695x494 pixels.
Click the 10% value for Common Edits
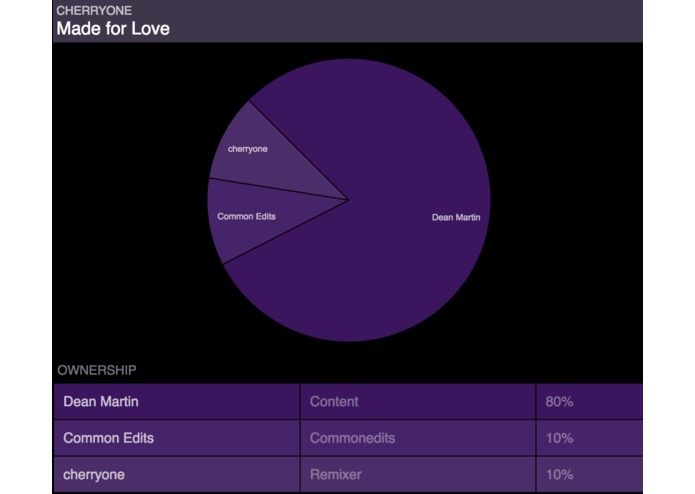[559, 438]
